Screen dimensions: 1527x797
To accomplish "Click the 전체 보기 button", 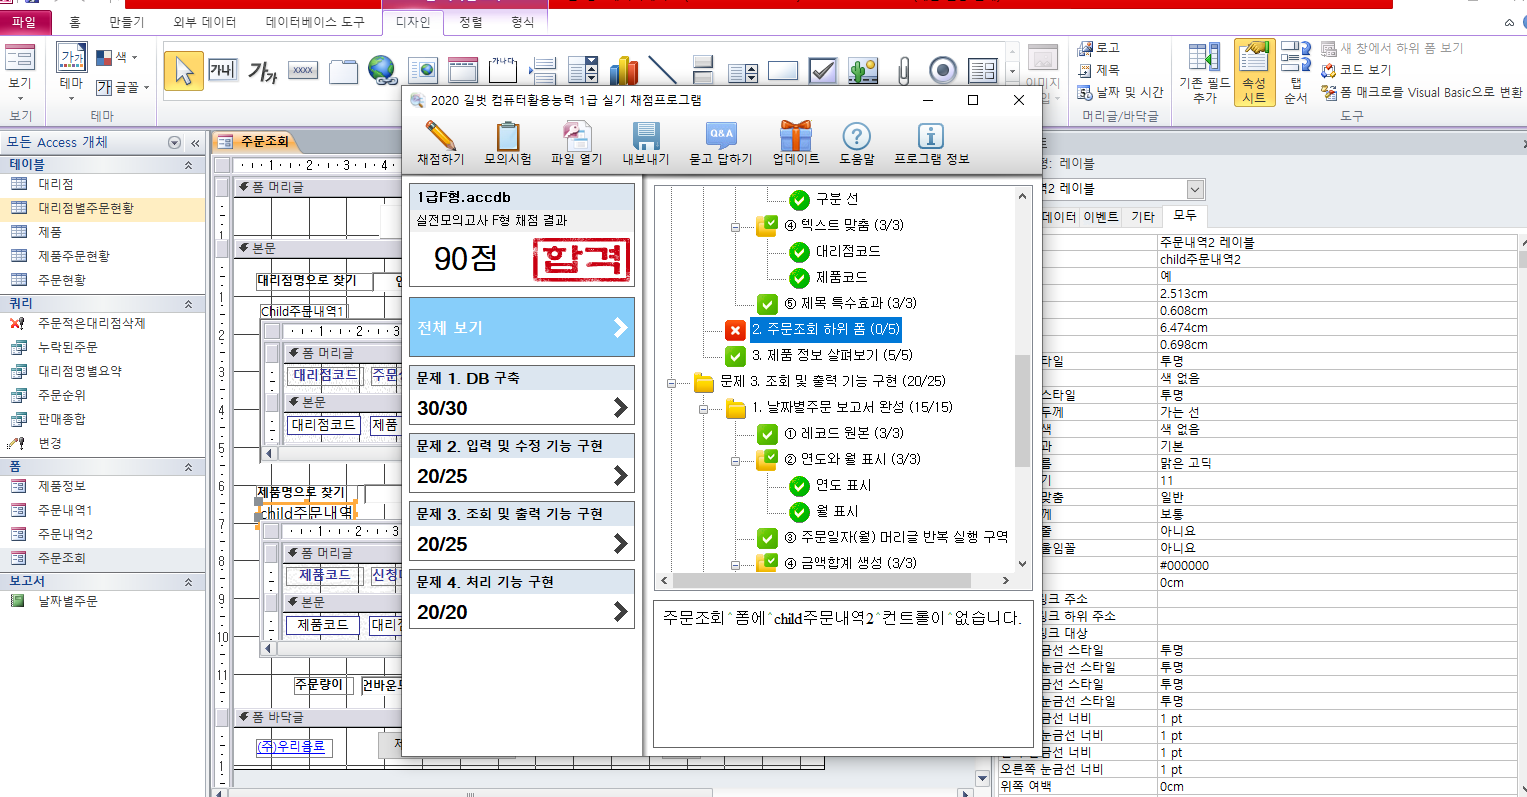I will coord(521,327).
